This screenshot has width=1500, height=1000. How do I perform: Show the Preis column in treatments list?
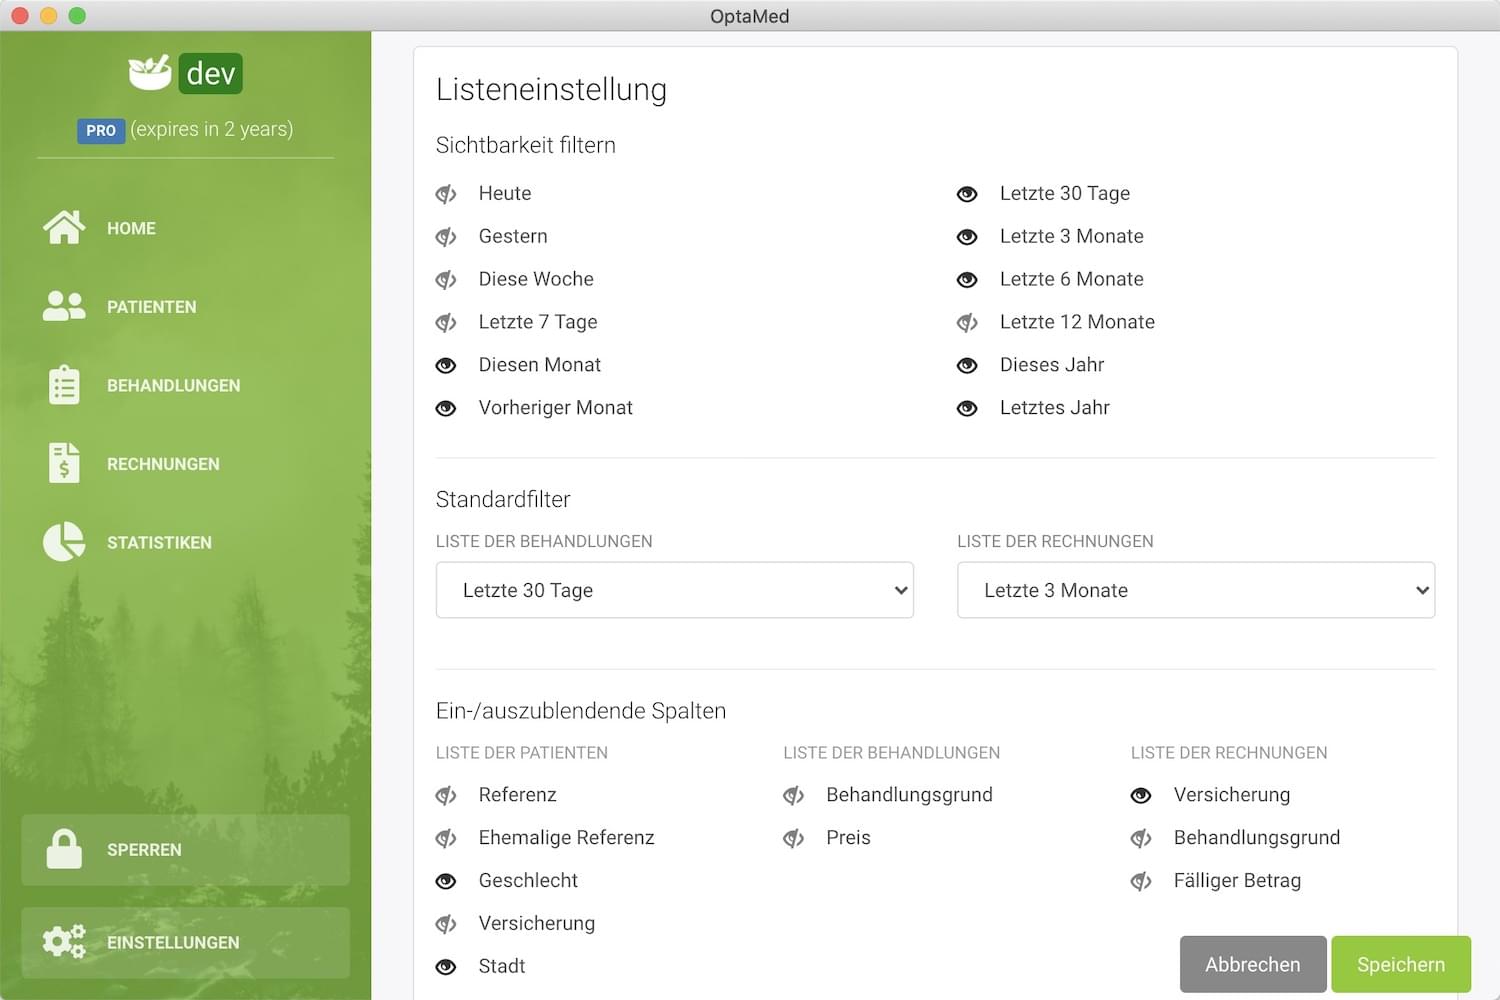[x=794, y=838]
